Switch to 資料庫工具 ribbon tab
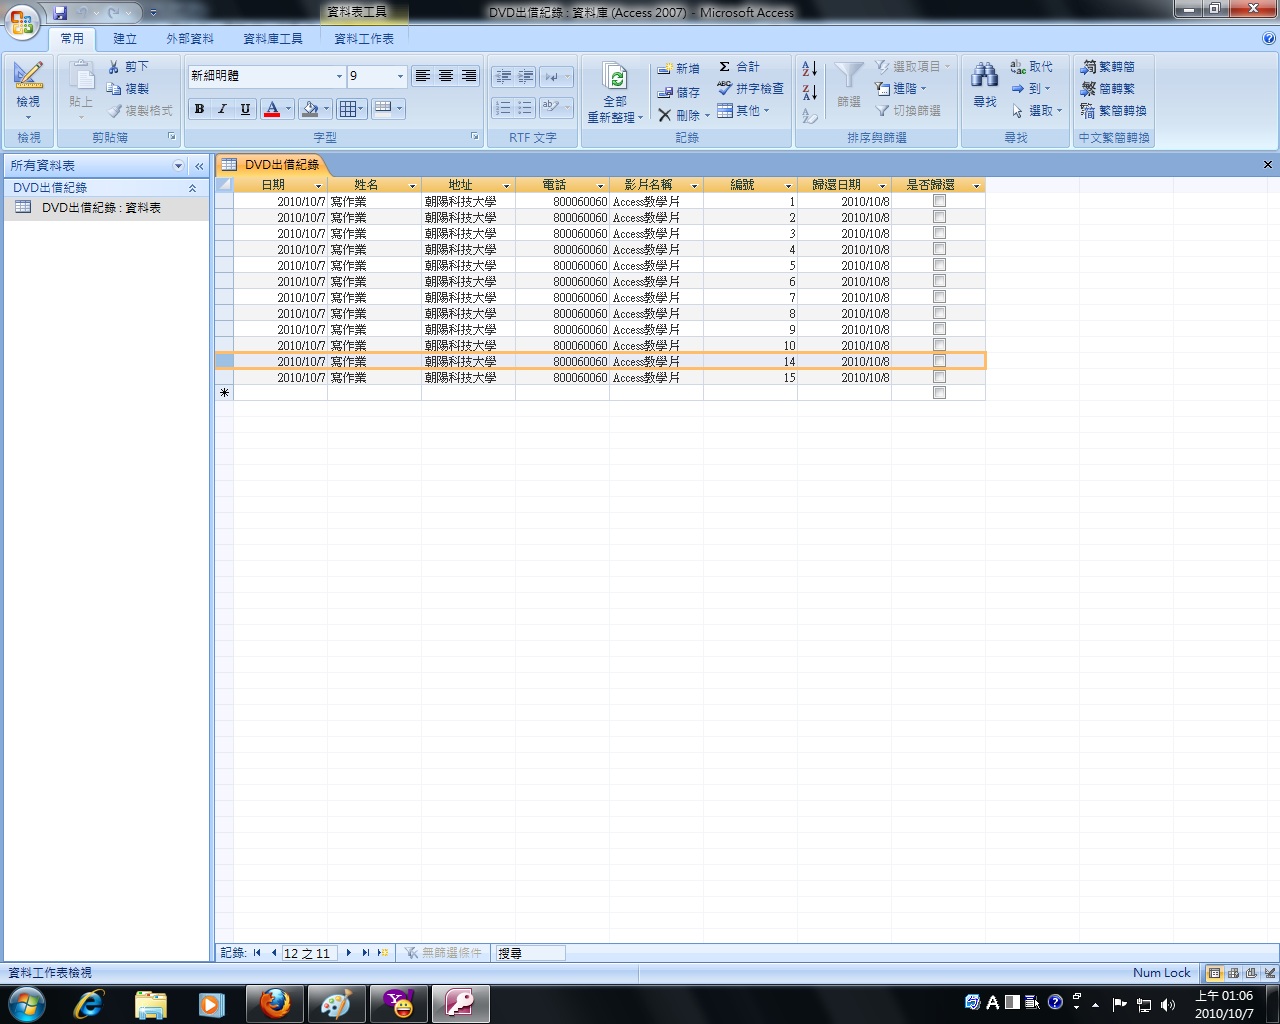Screen dimensions: 1280x1024 273,38
